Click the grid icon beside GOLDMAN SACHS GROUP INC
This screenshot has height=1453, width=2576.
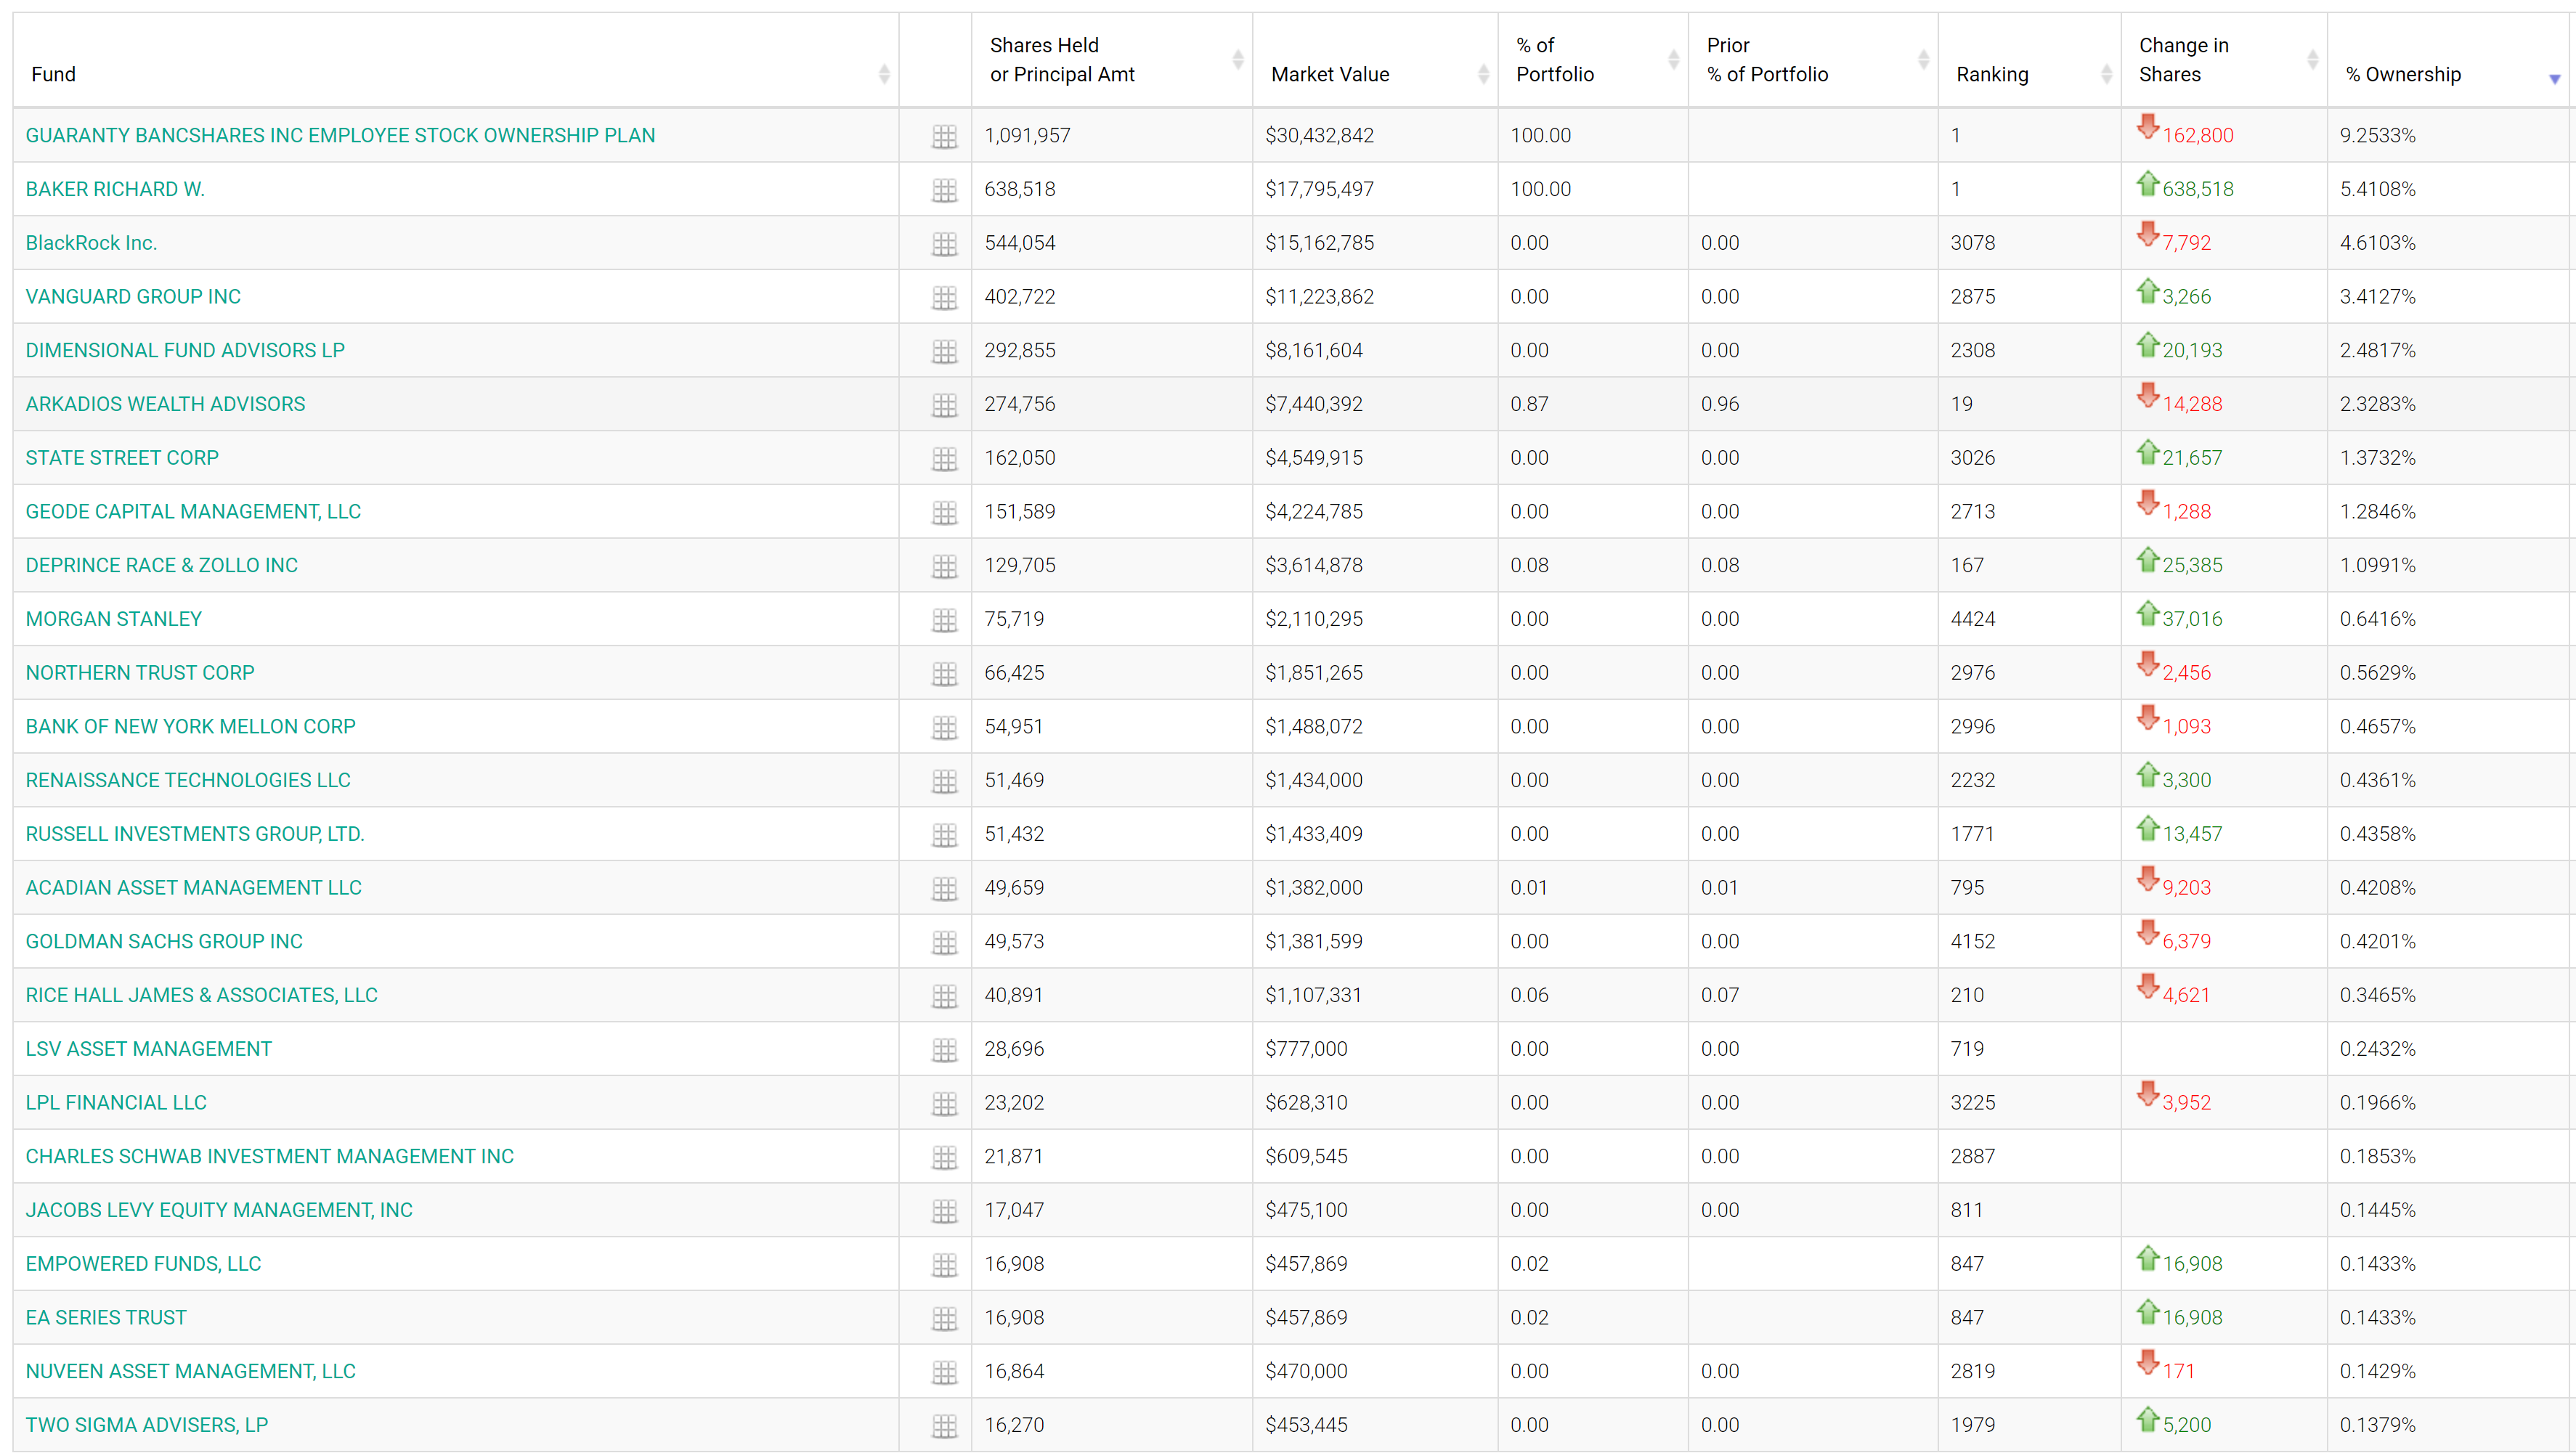click(x=944, y=942)
